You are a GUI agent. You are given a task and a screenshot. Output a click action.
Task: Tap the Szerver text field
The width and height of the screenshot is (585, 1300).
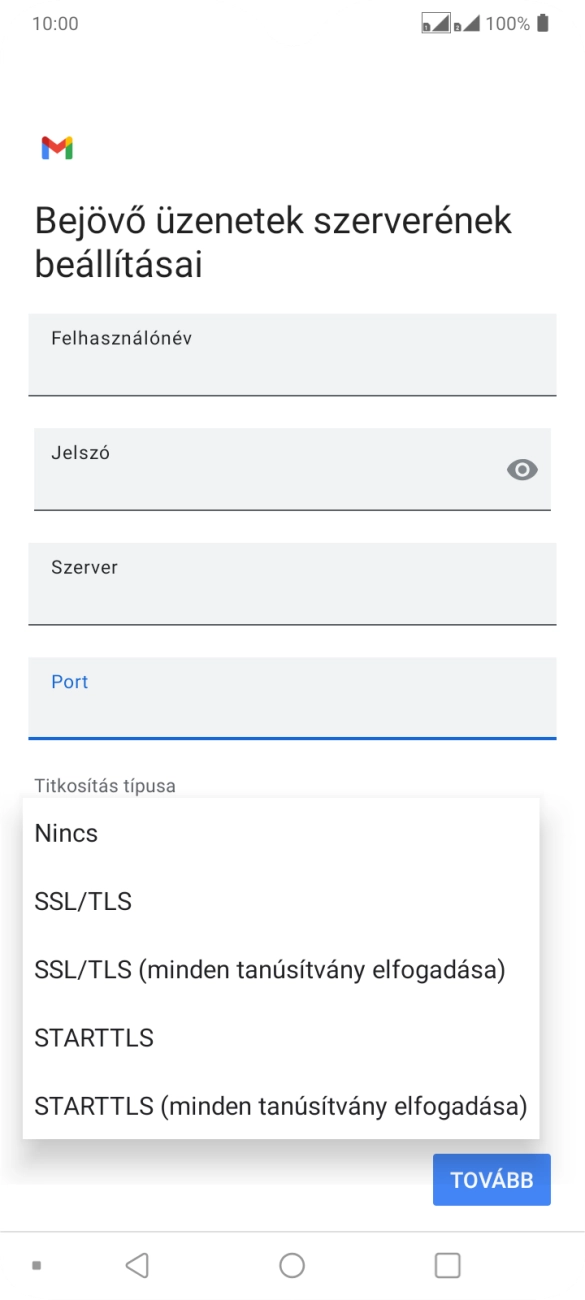pyautogui.click(x=292, y=584)
